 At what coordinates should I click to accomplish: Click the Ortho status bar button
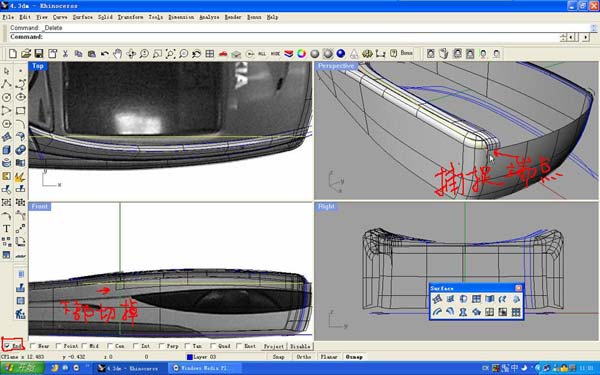point(303,357)
